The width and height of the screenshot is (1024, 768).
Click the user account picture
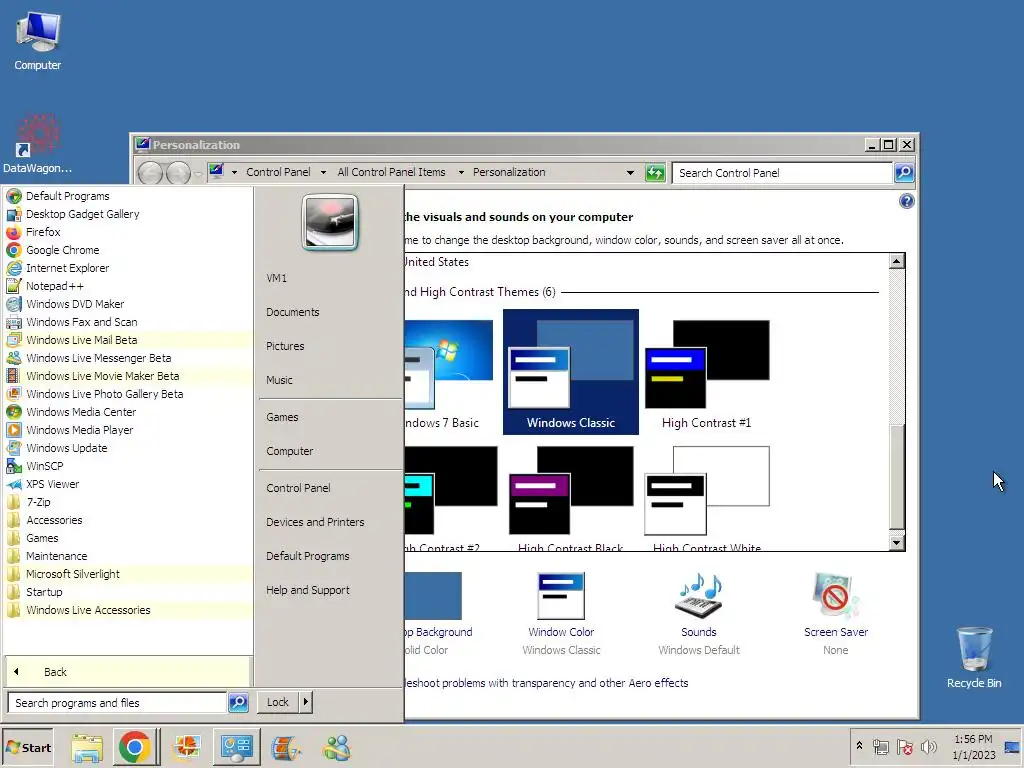(x=330, y=223)
